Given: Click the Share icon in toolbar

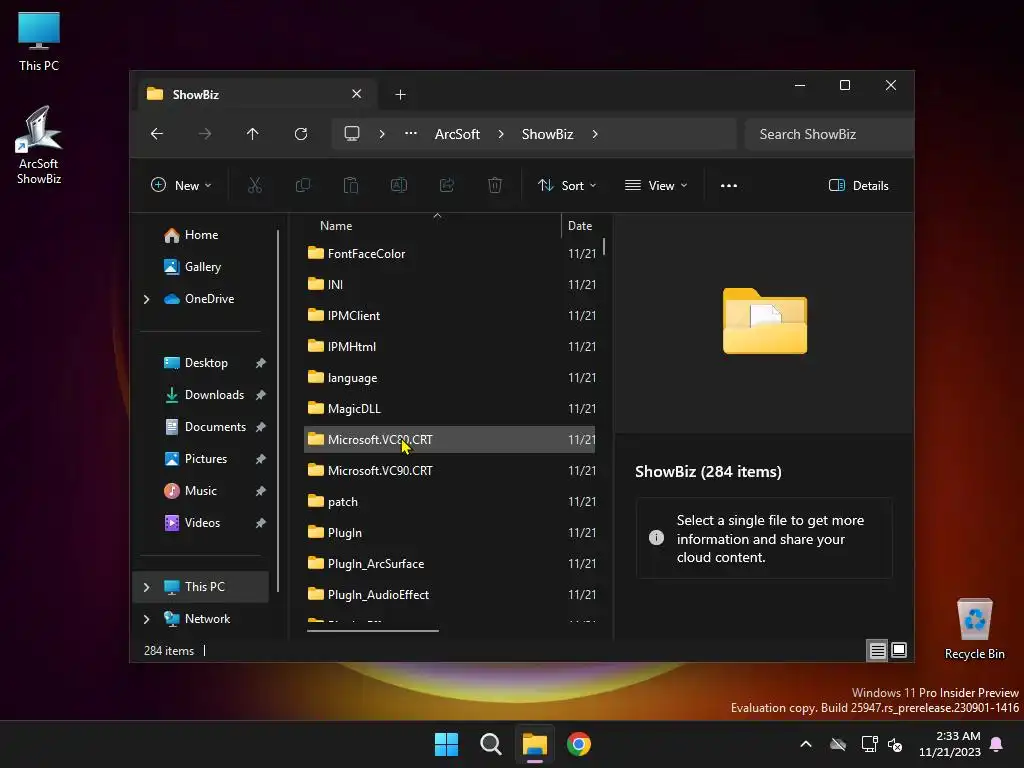Looking at the screenshot, I should pyautogui.click(x=447, y=185).
